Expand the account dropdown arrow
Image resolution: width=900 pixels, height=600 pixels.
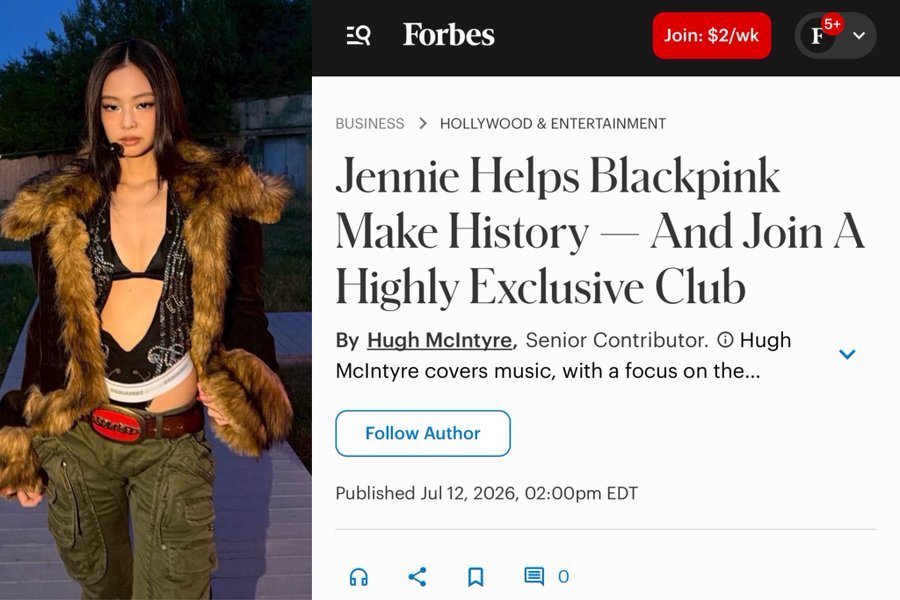859,36
